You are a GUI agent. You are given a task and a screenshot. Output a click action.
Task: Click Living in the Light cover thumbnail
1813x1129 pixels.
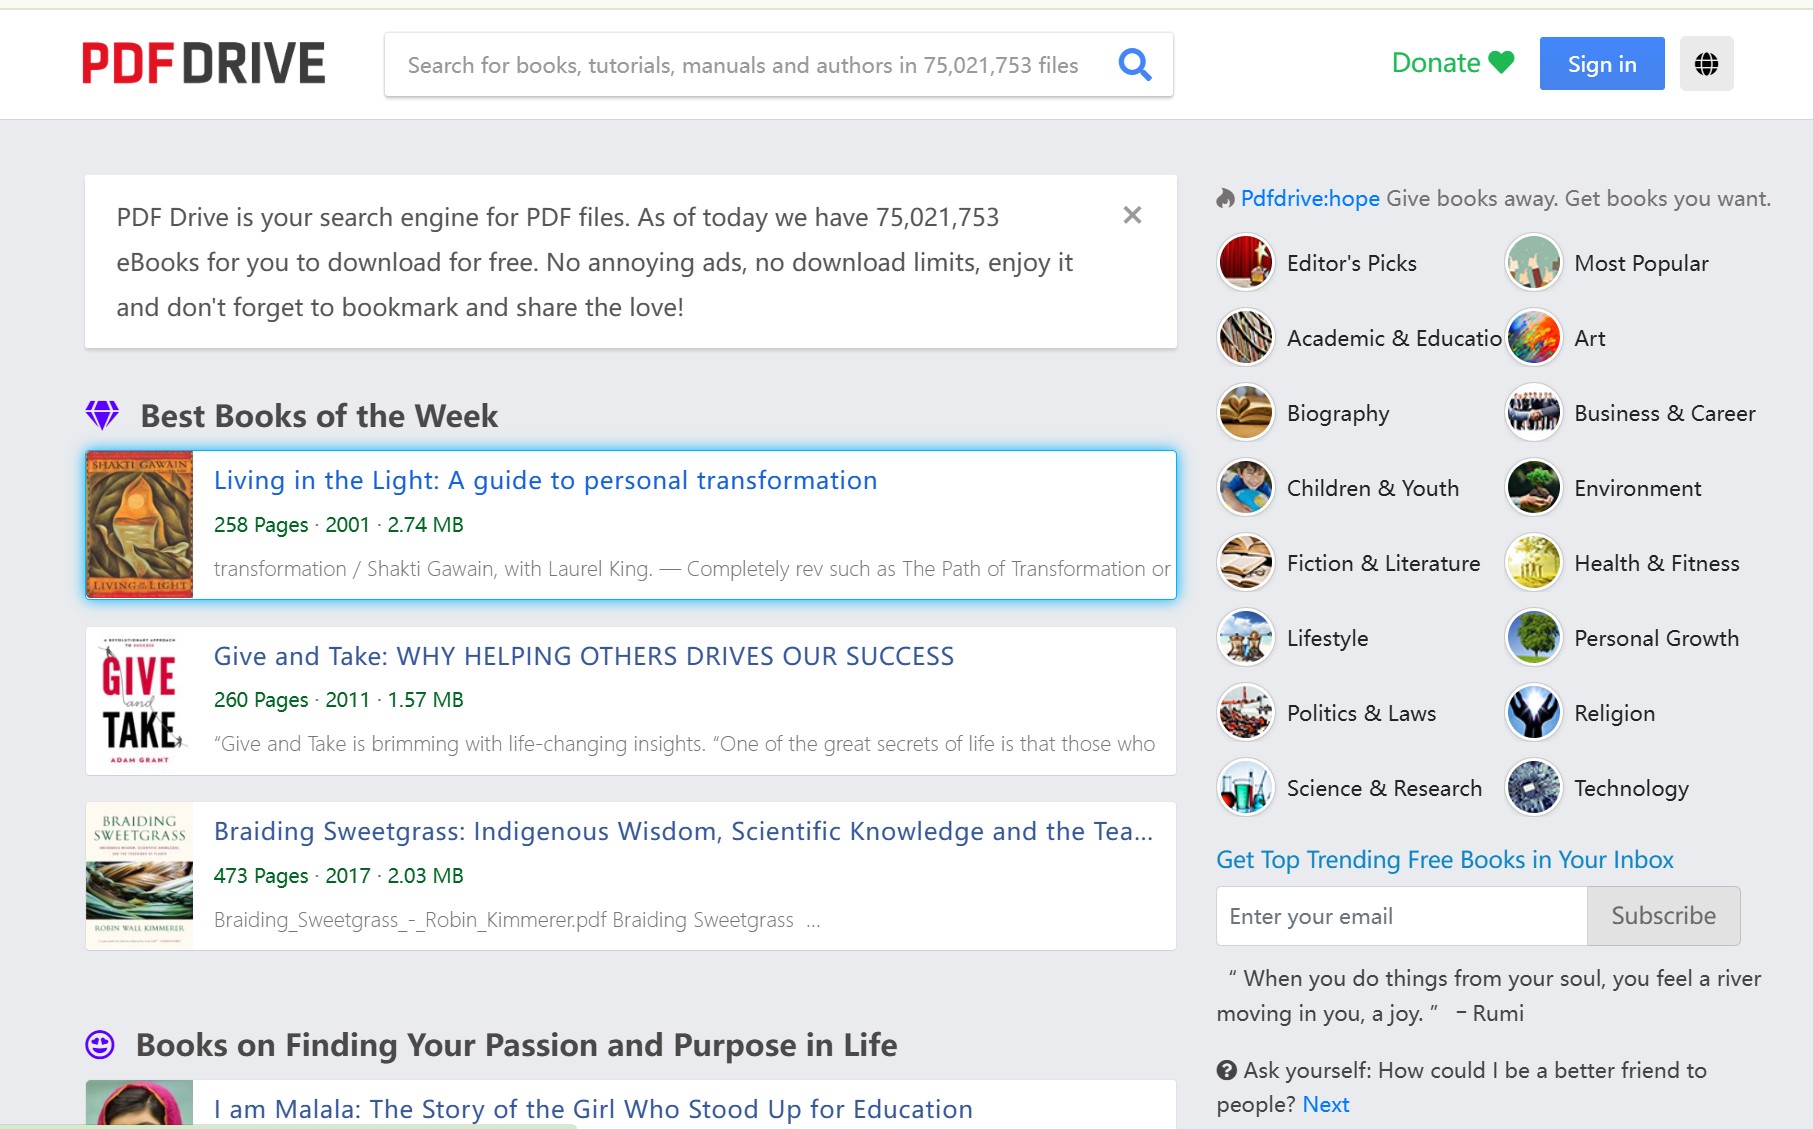139,525
